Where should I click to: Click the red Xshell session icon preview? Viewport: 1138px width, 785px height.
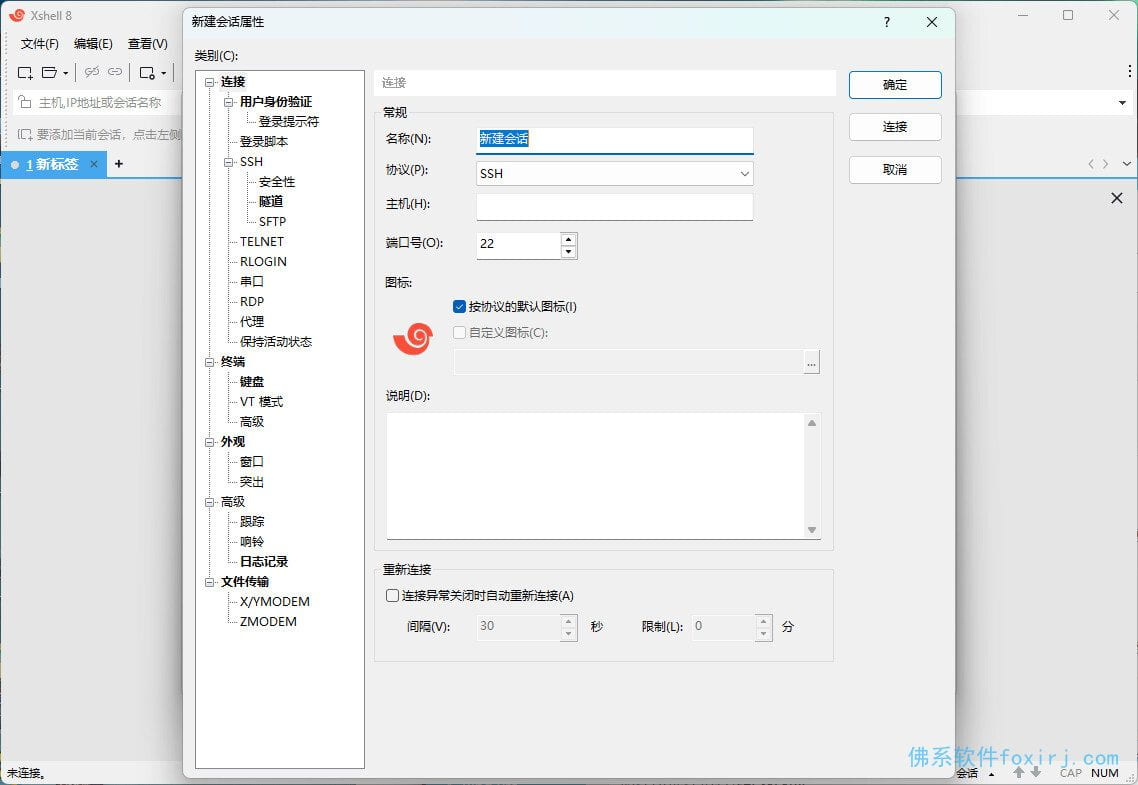(x=413, y=339)
